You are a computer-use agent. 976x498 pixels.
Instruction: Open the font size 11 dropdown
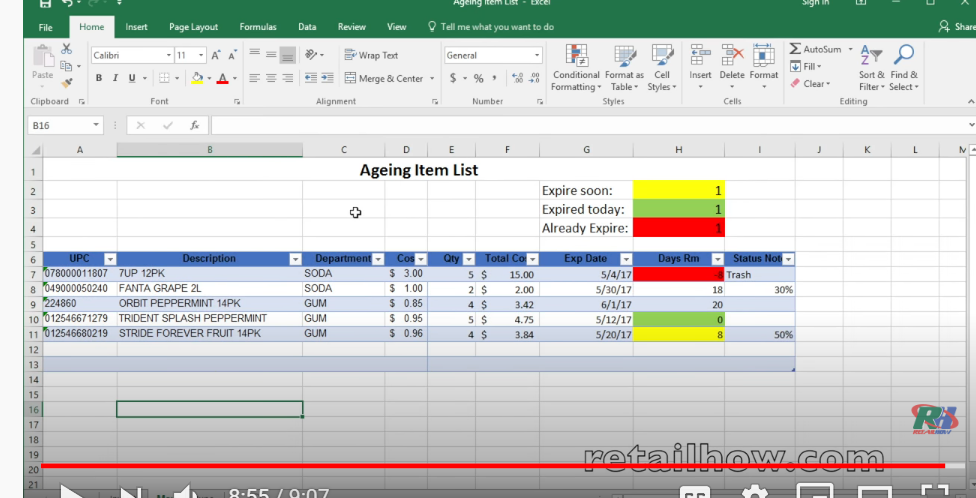pos(201,55)
